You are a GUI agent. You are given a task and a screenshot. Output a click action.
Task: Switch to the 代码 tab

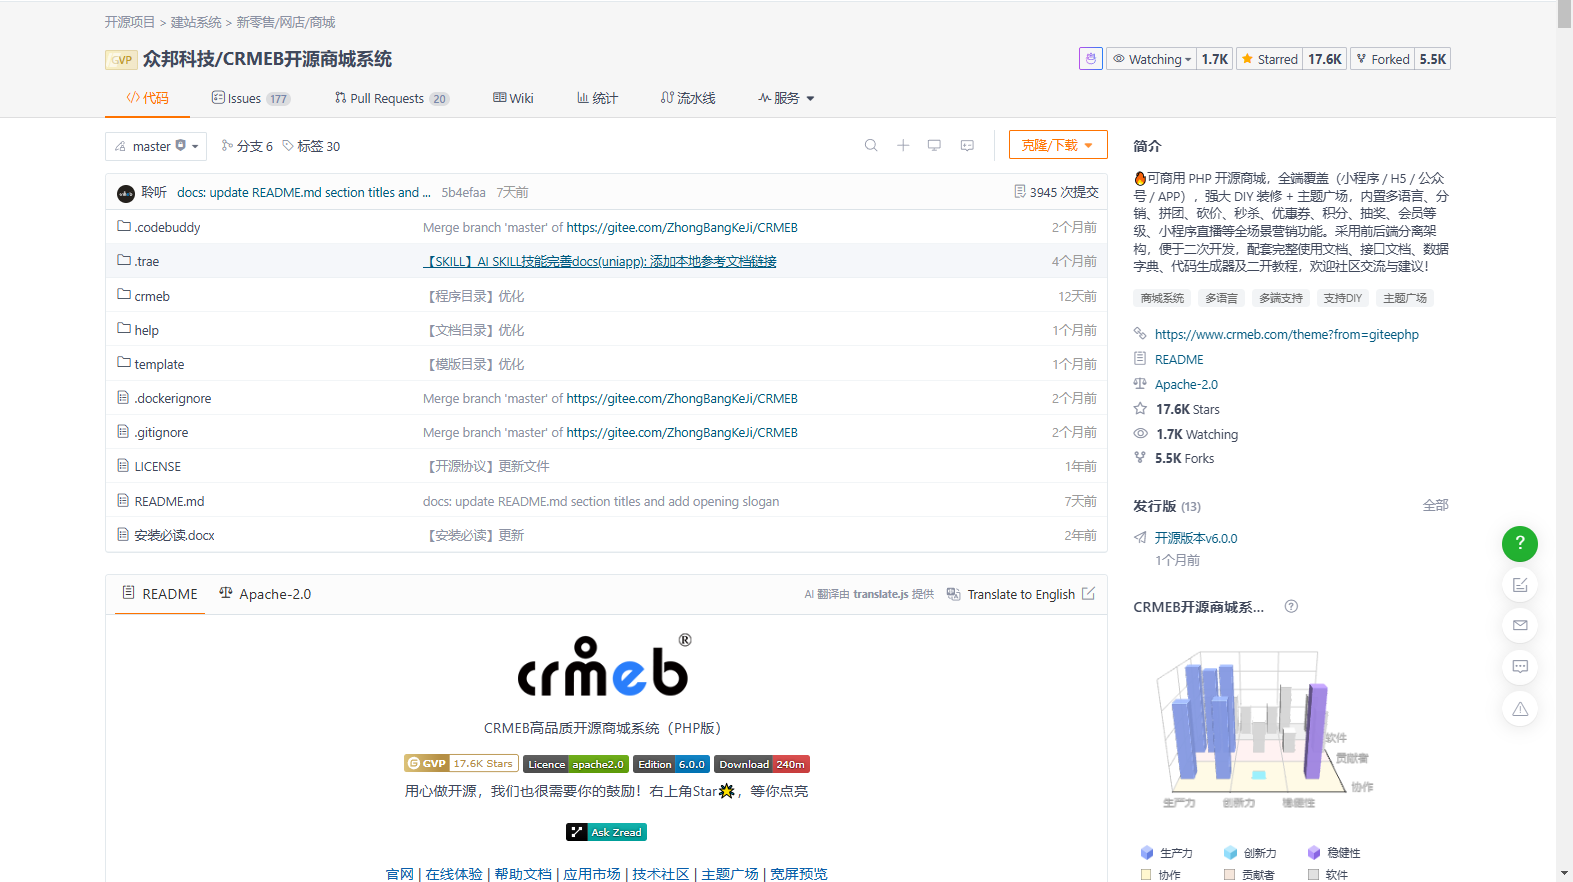[x=147, y=98]
